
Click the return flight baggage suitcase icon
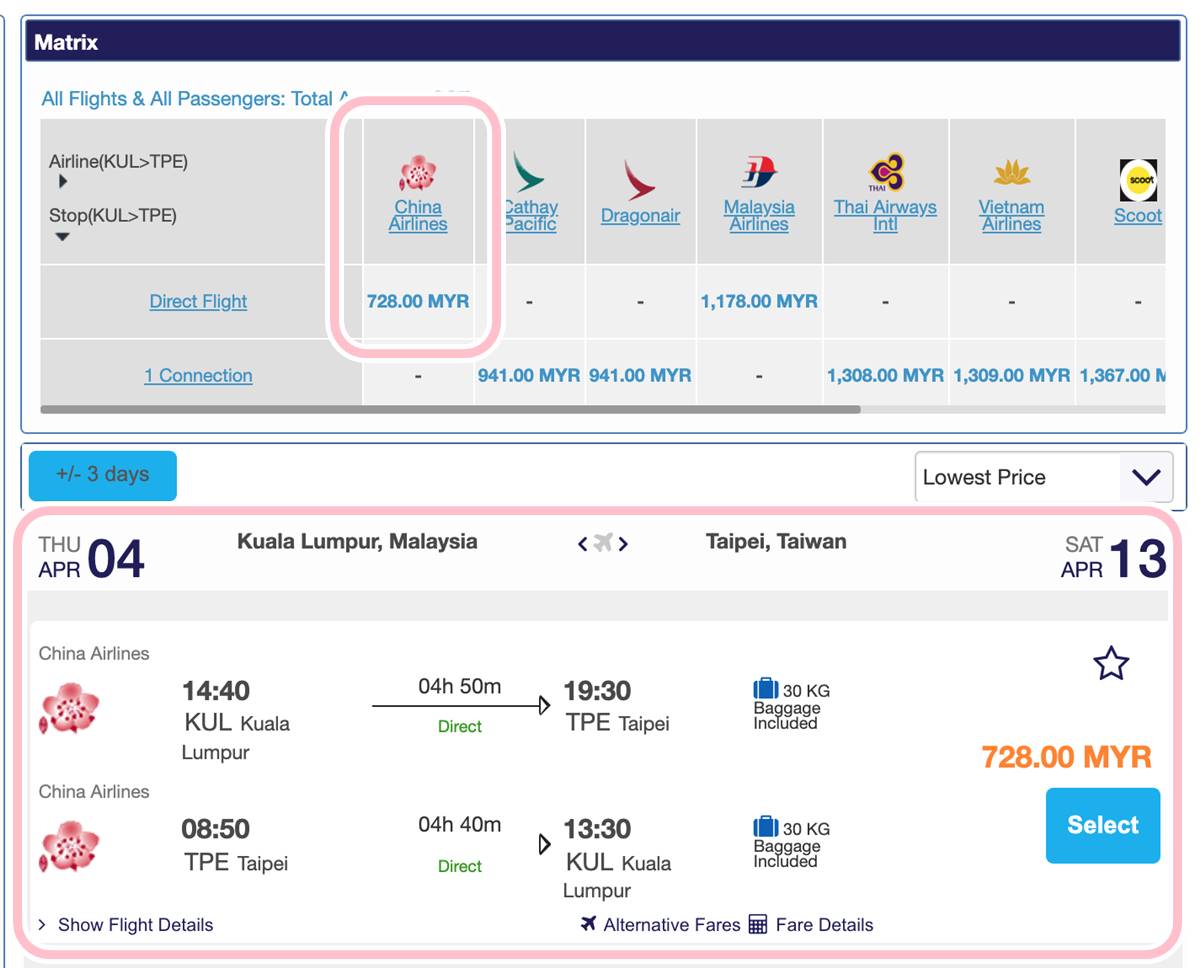coord(766,827)
